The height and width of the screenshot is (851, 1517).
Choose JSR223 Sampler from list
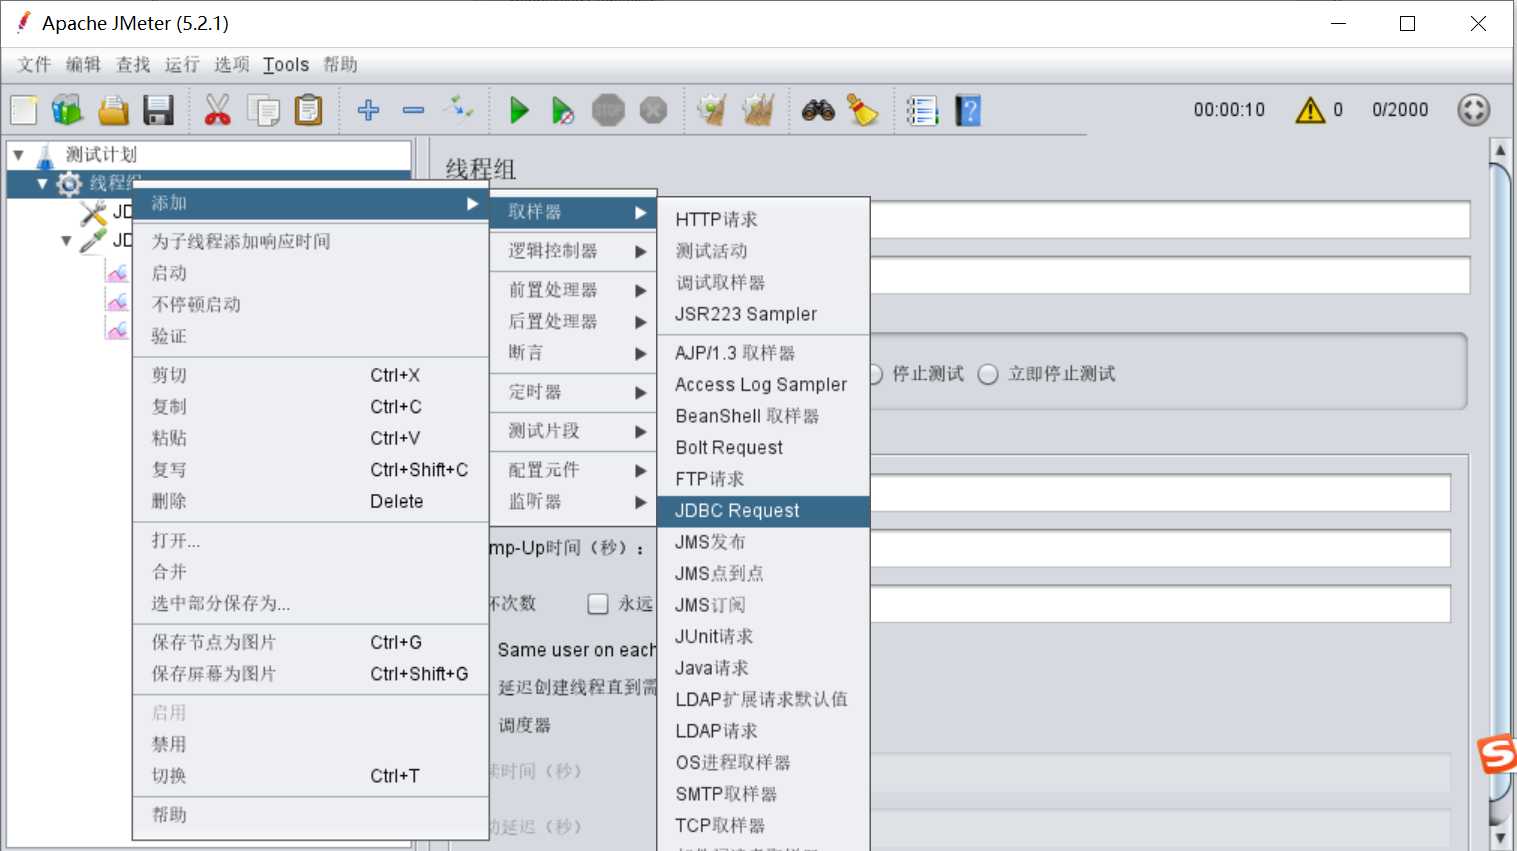tap(764, 314)
